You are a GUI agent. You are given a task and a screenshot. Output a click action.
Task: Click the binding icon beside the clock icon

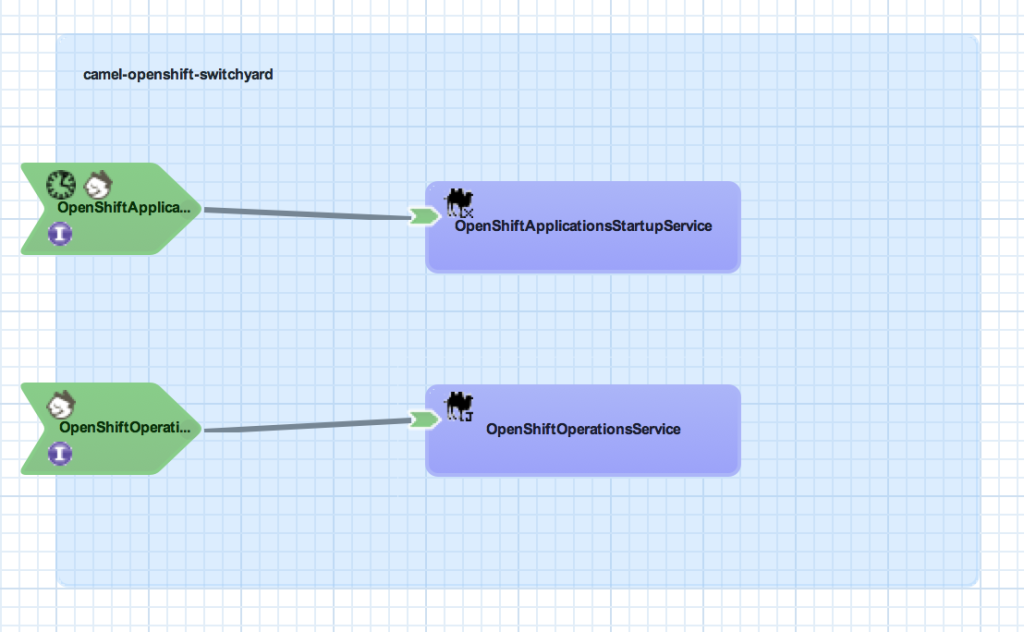pos(98,185)
